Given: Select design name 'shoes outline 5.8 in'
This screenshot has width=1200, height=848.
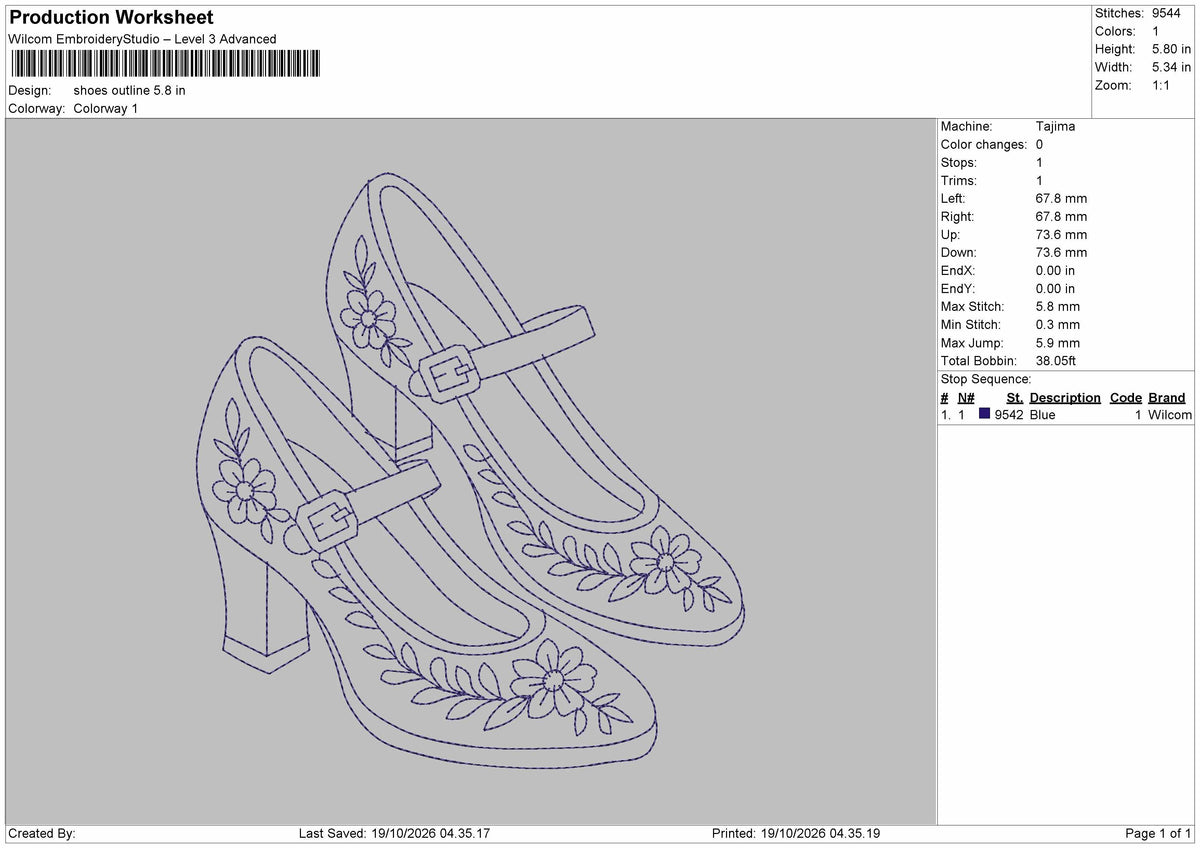Looking at the screenshot, I should click(x=130, y=90).
